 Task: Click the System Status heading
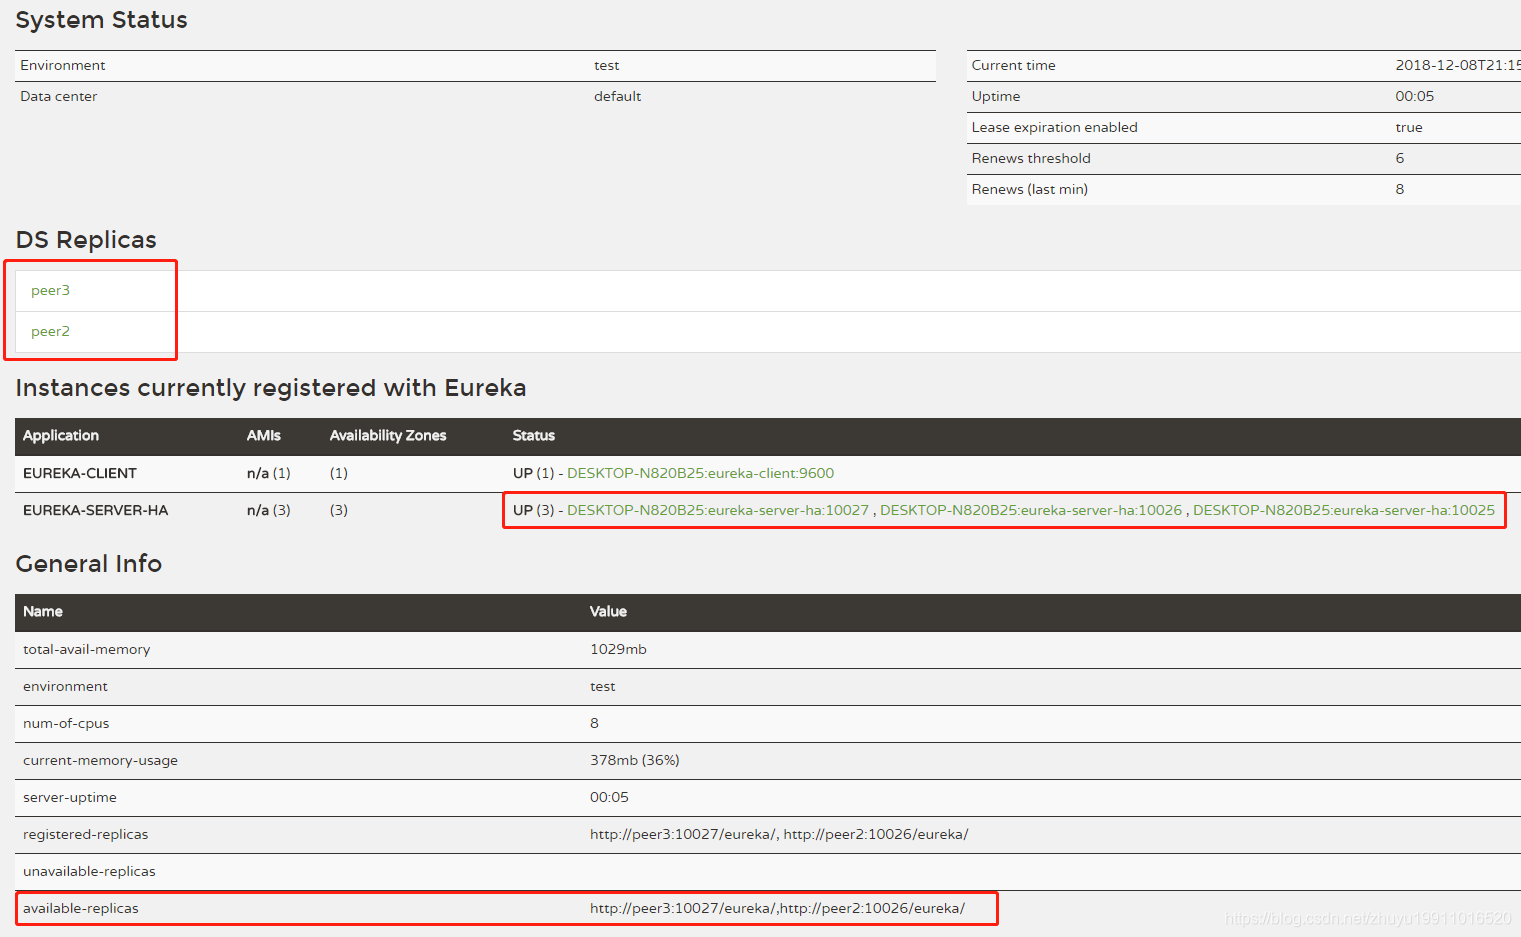point(101,20)
